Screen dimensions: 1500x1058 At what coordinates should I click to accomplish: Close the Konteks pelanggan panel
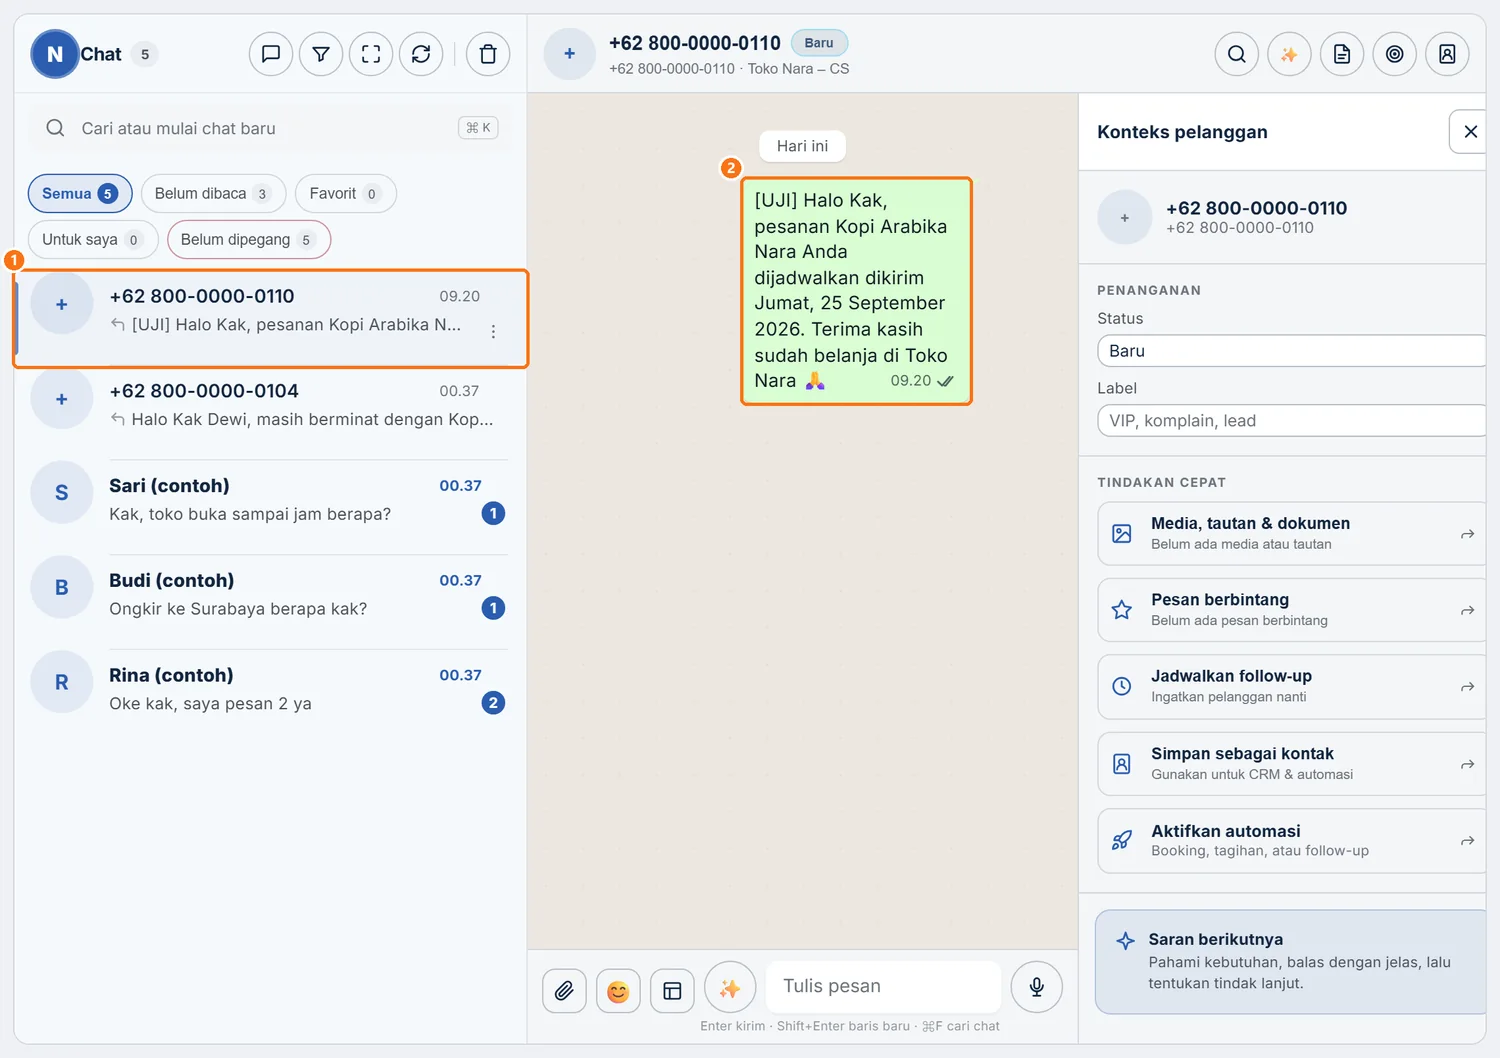[x=1470, y=131]
